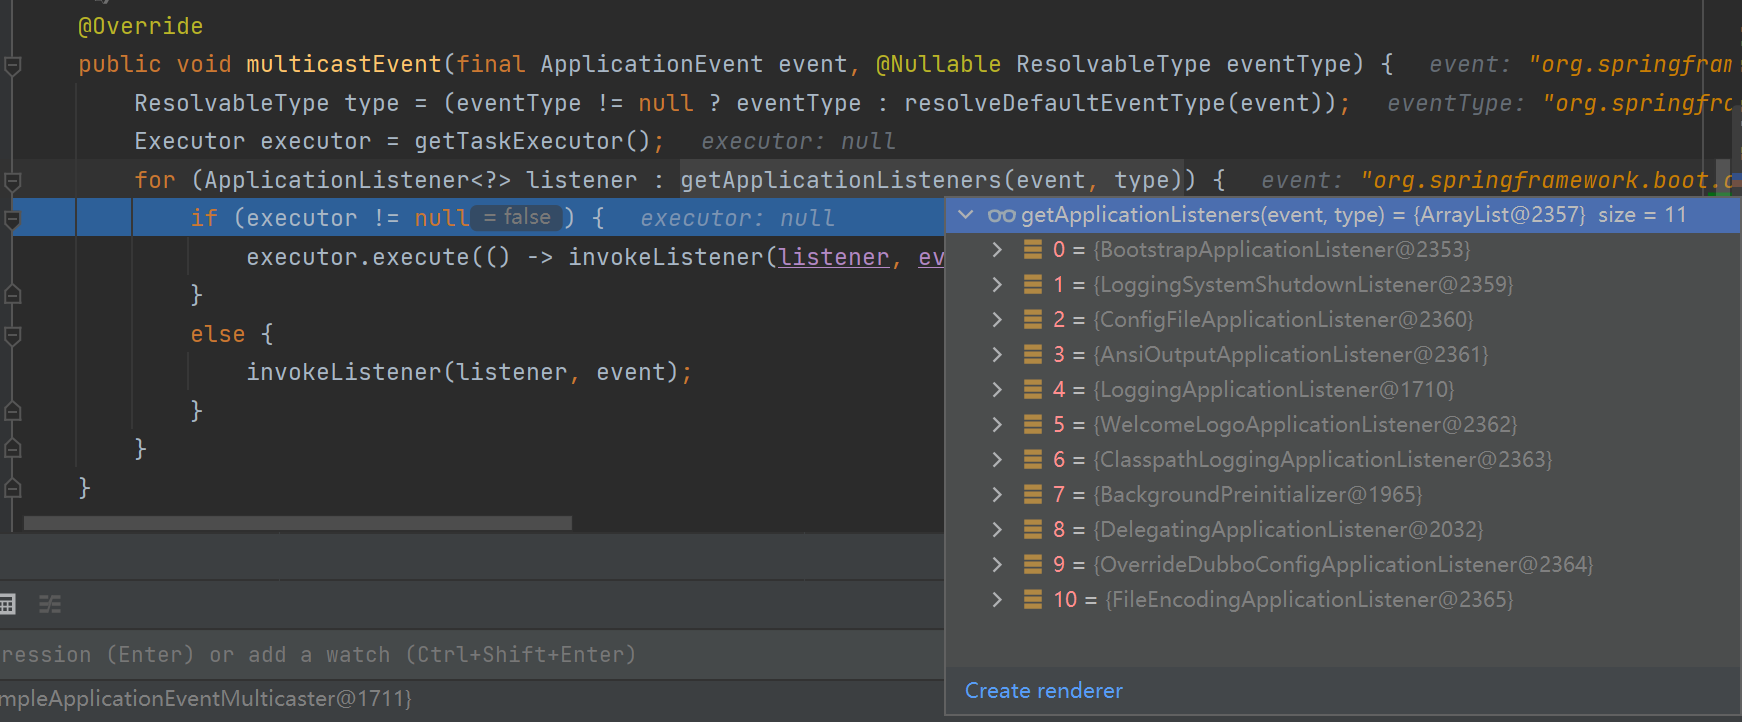The width and height of the screenshot is (1742, 722).
Task: Click the list icon beside WelcomeLogoApplicationListener@2362
Action: [1033, 425]
